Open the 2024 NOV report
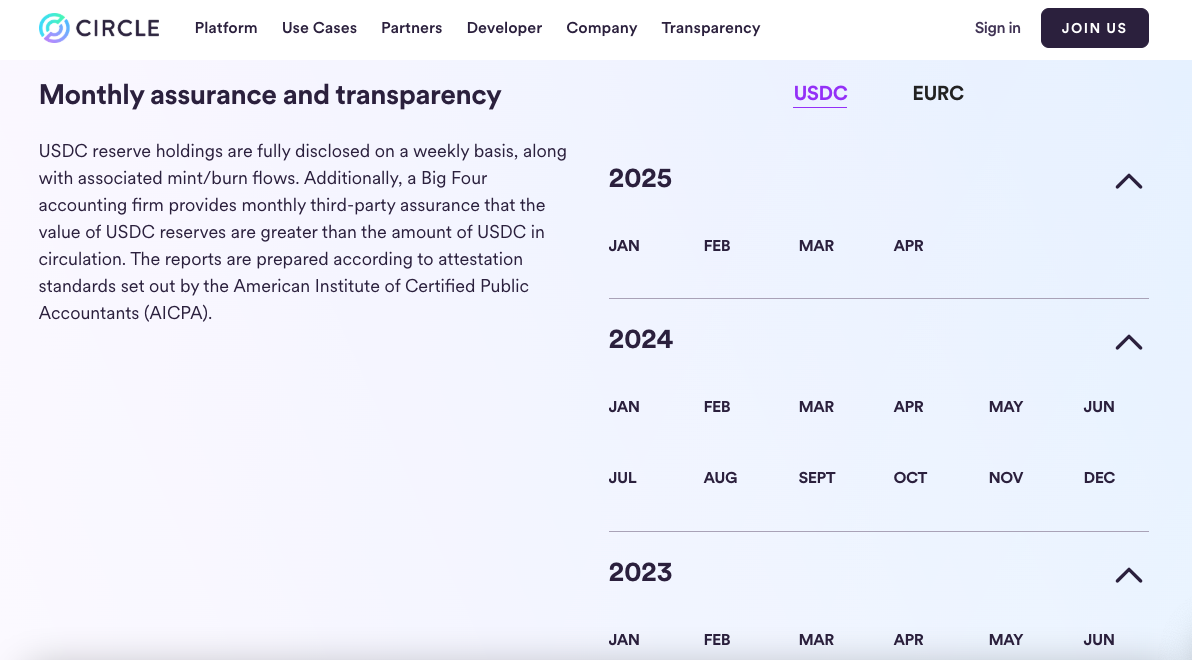1192x660 pixels. click(x=1006, y=478)
